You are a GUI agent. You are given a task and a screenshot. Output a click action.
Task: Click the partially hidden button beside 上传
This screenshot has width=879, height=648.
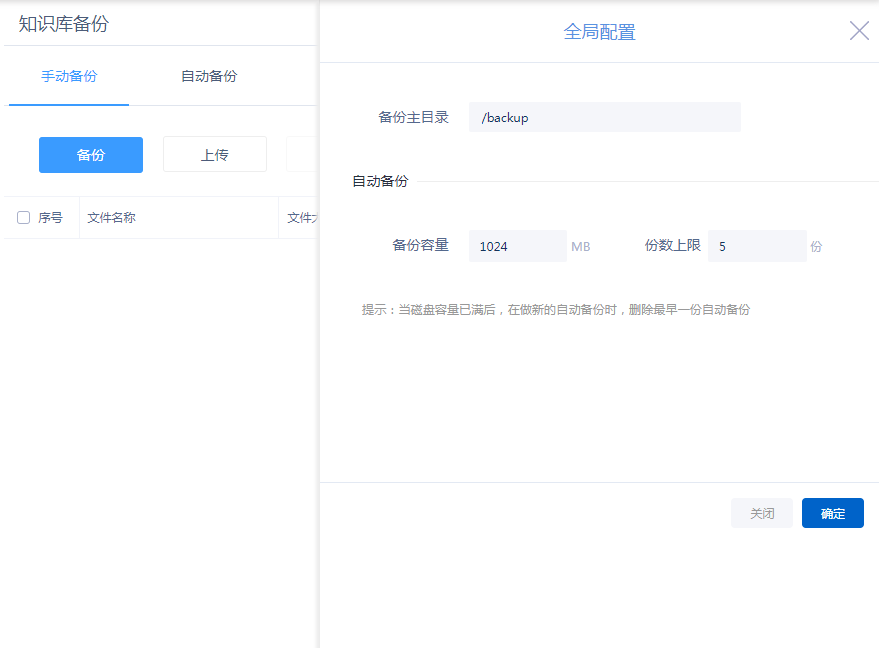pos(302,155)
